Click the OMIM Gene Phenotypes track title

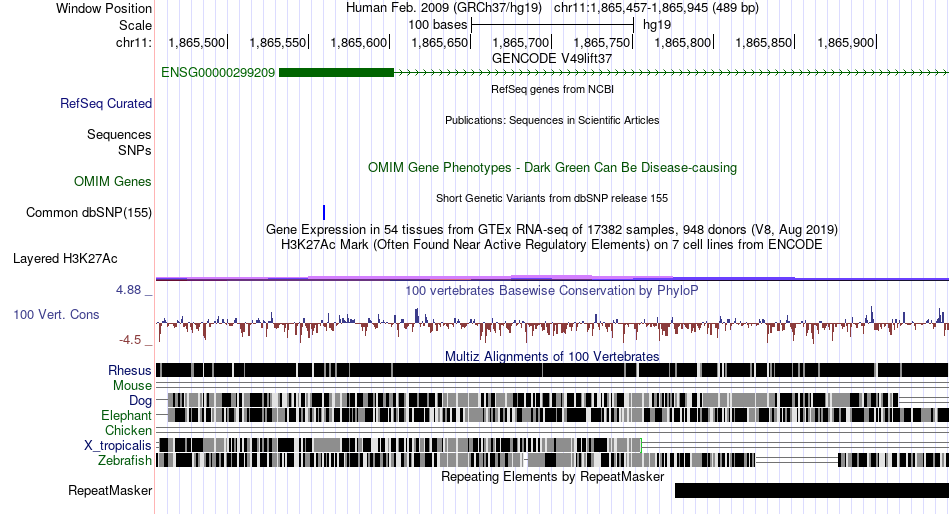(552, 167)
